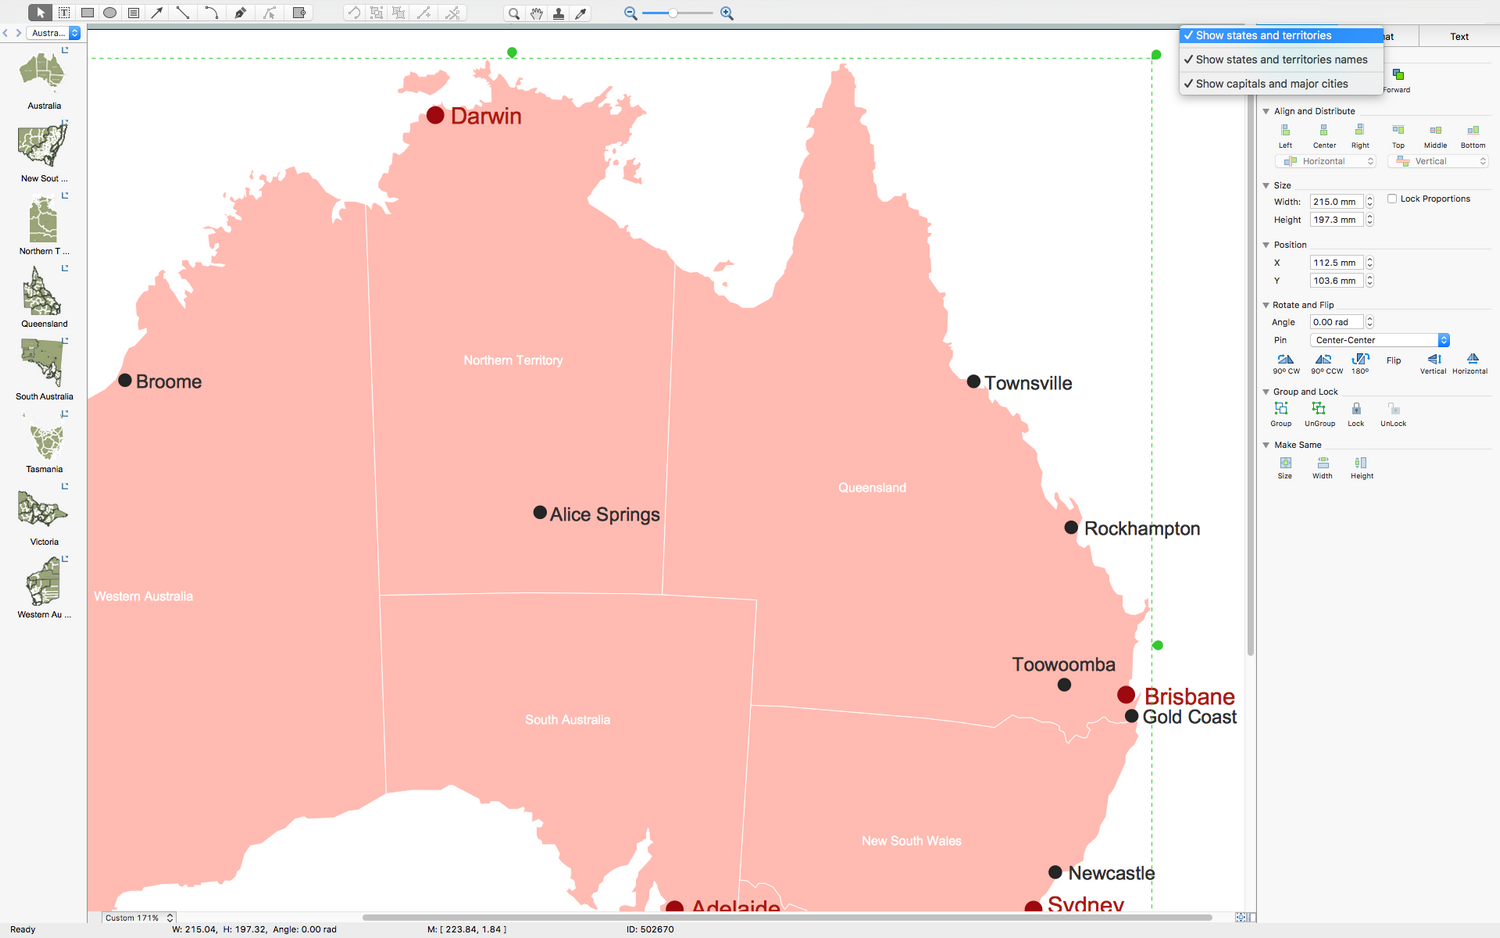
Task: Click the Width input field
Action: (x=1337, y=202)
